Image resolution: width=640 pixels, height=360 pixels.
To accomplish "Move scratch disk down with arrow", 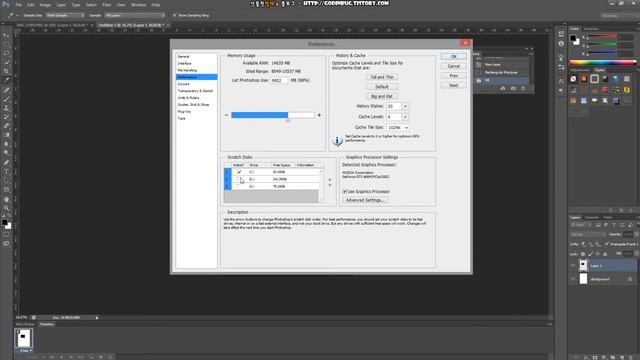I will click(330, 186).
